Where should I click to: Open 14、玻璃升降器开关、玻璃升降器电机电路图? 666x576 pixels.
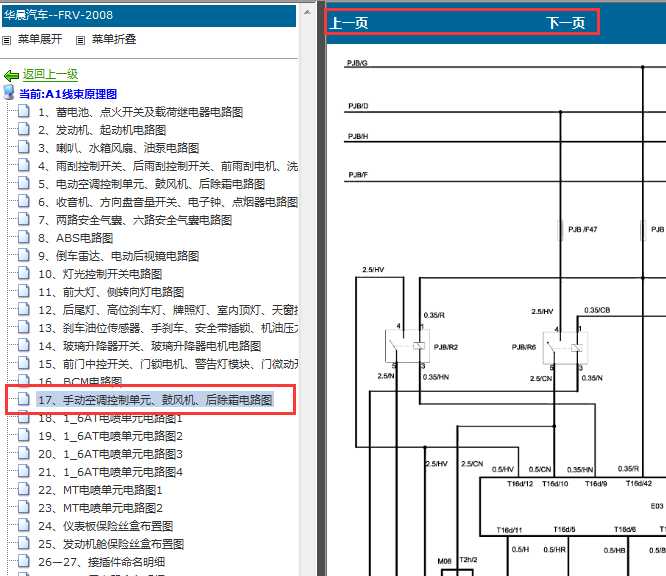tap(150, 346)
